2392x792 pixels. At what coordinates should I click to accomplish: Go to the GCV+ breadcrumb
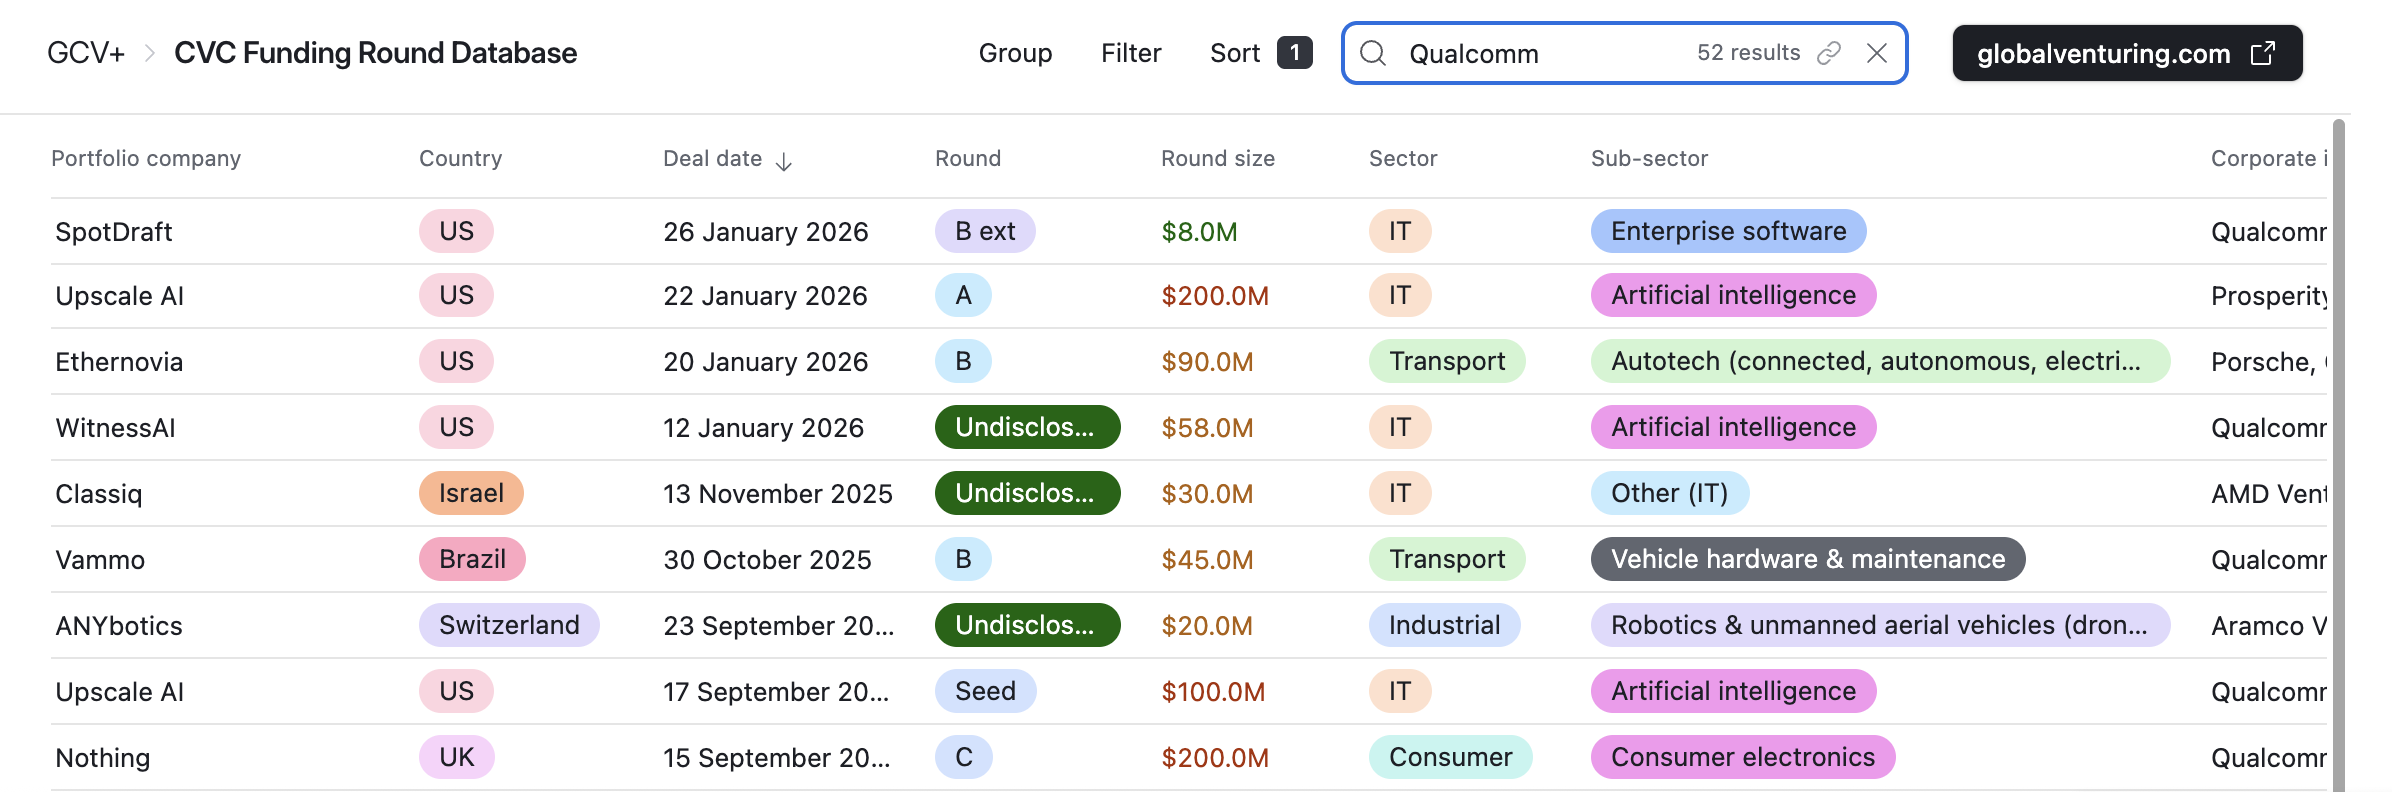(86, 53)
